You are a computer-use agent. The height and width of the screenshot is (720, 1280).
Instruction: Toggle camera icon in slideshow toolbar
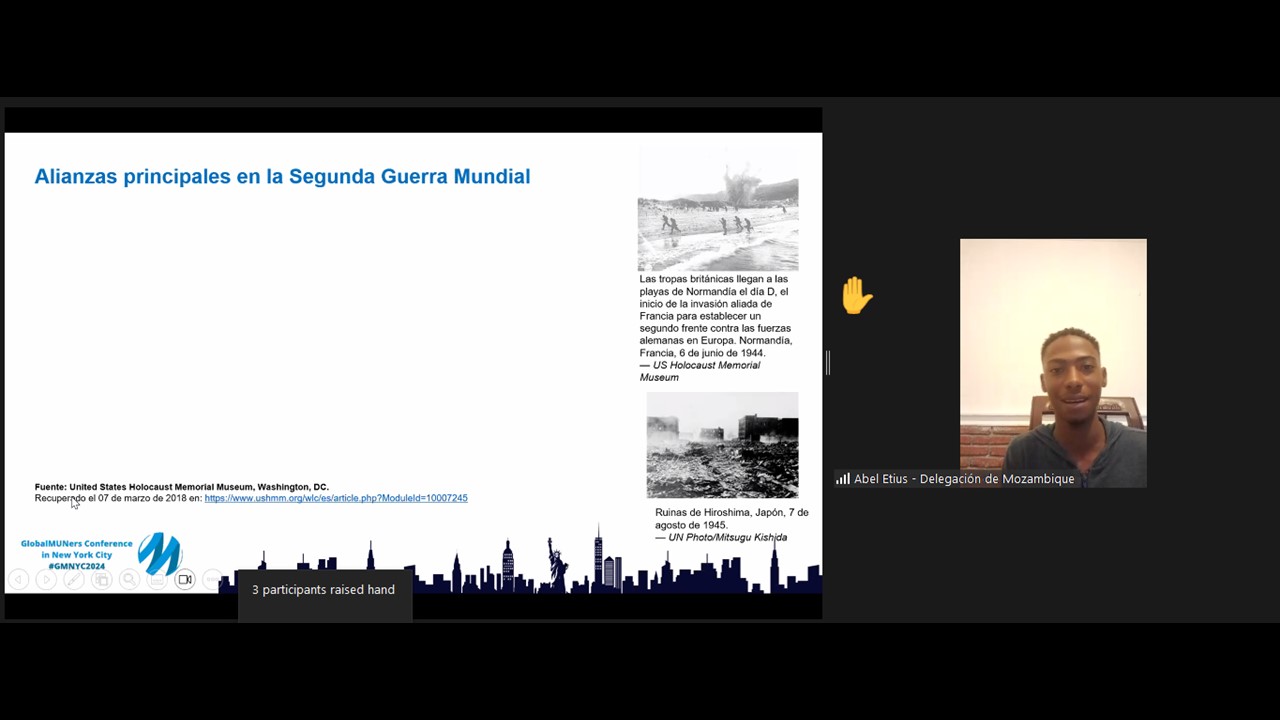[185, 579]
